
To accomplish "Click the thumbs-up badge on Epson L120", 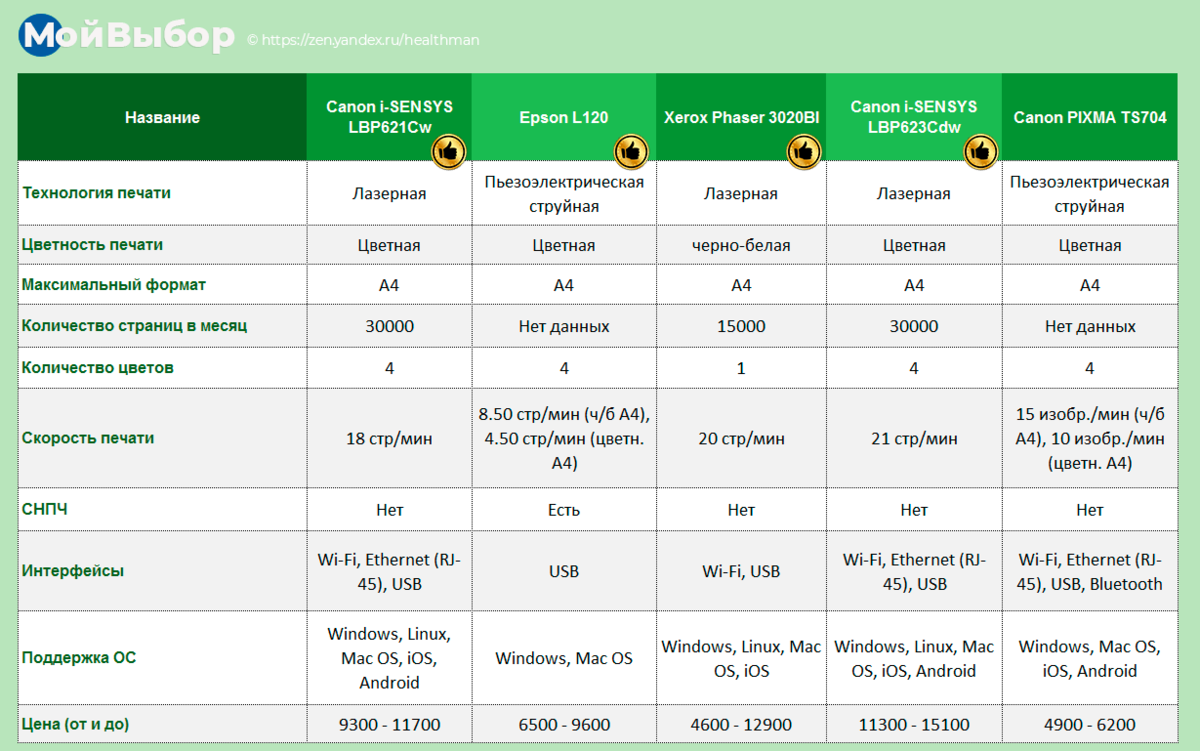I will pyautogui.click(x=631, y=151).
